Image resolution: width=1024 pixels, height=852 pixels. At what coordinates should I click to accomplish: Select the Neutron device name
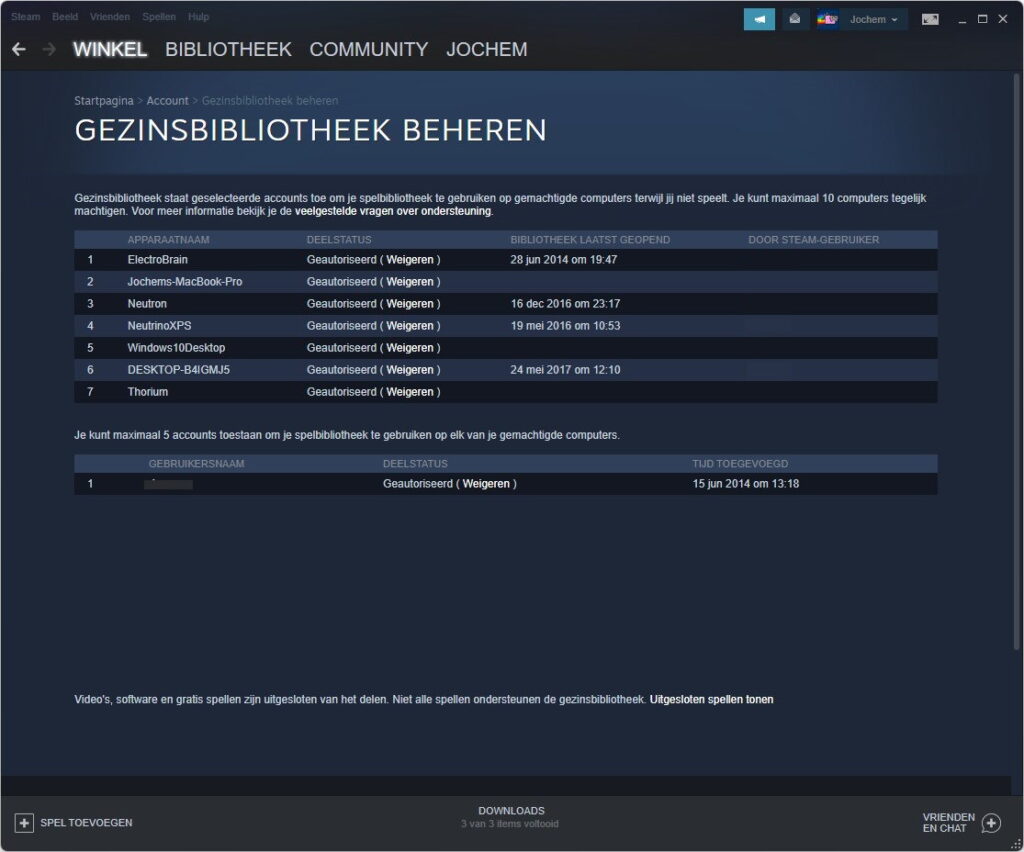[x=147, y=304]
